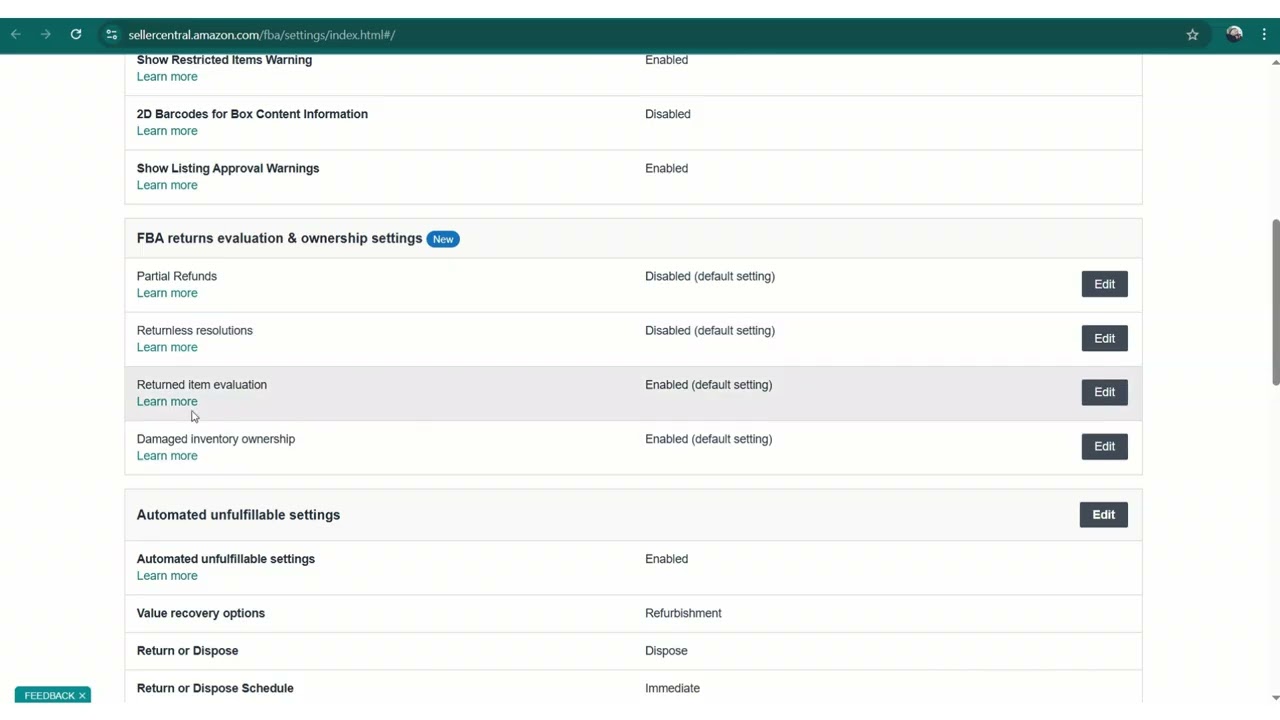Click 'Enabled' value for Automated unfulfillable settings
The height and width of the screenshot is (720, 1280).
(666, 559)
